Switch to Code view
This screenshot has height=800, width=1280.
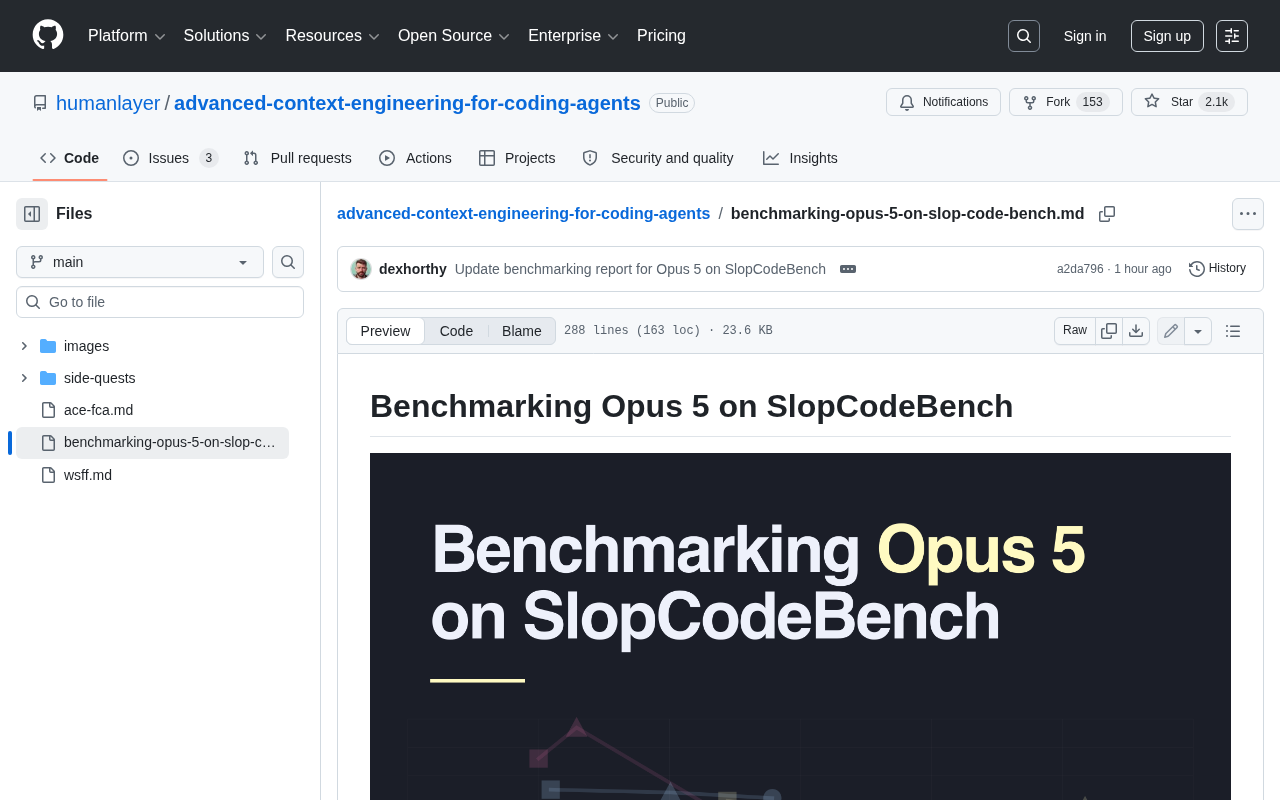[x=456, y=331]
